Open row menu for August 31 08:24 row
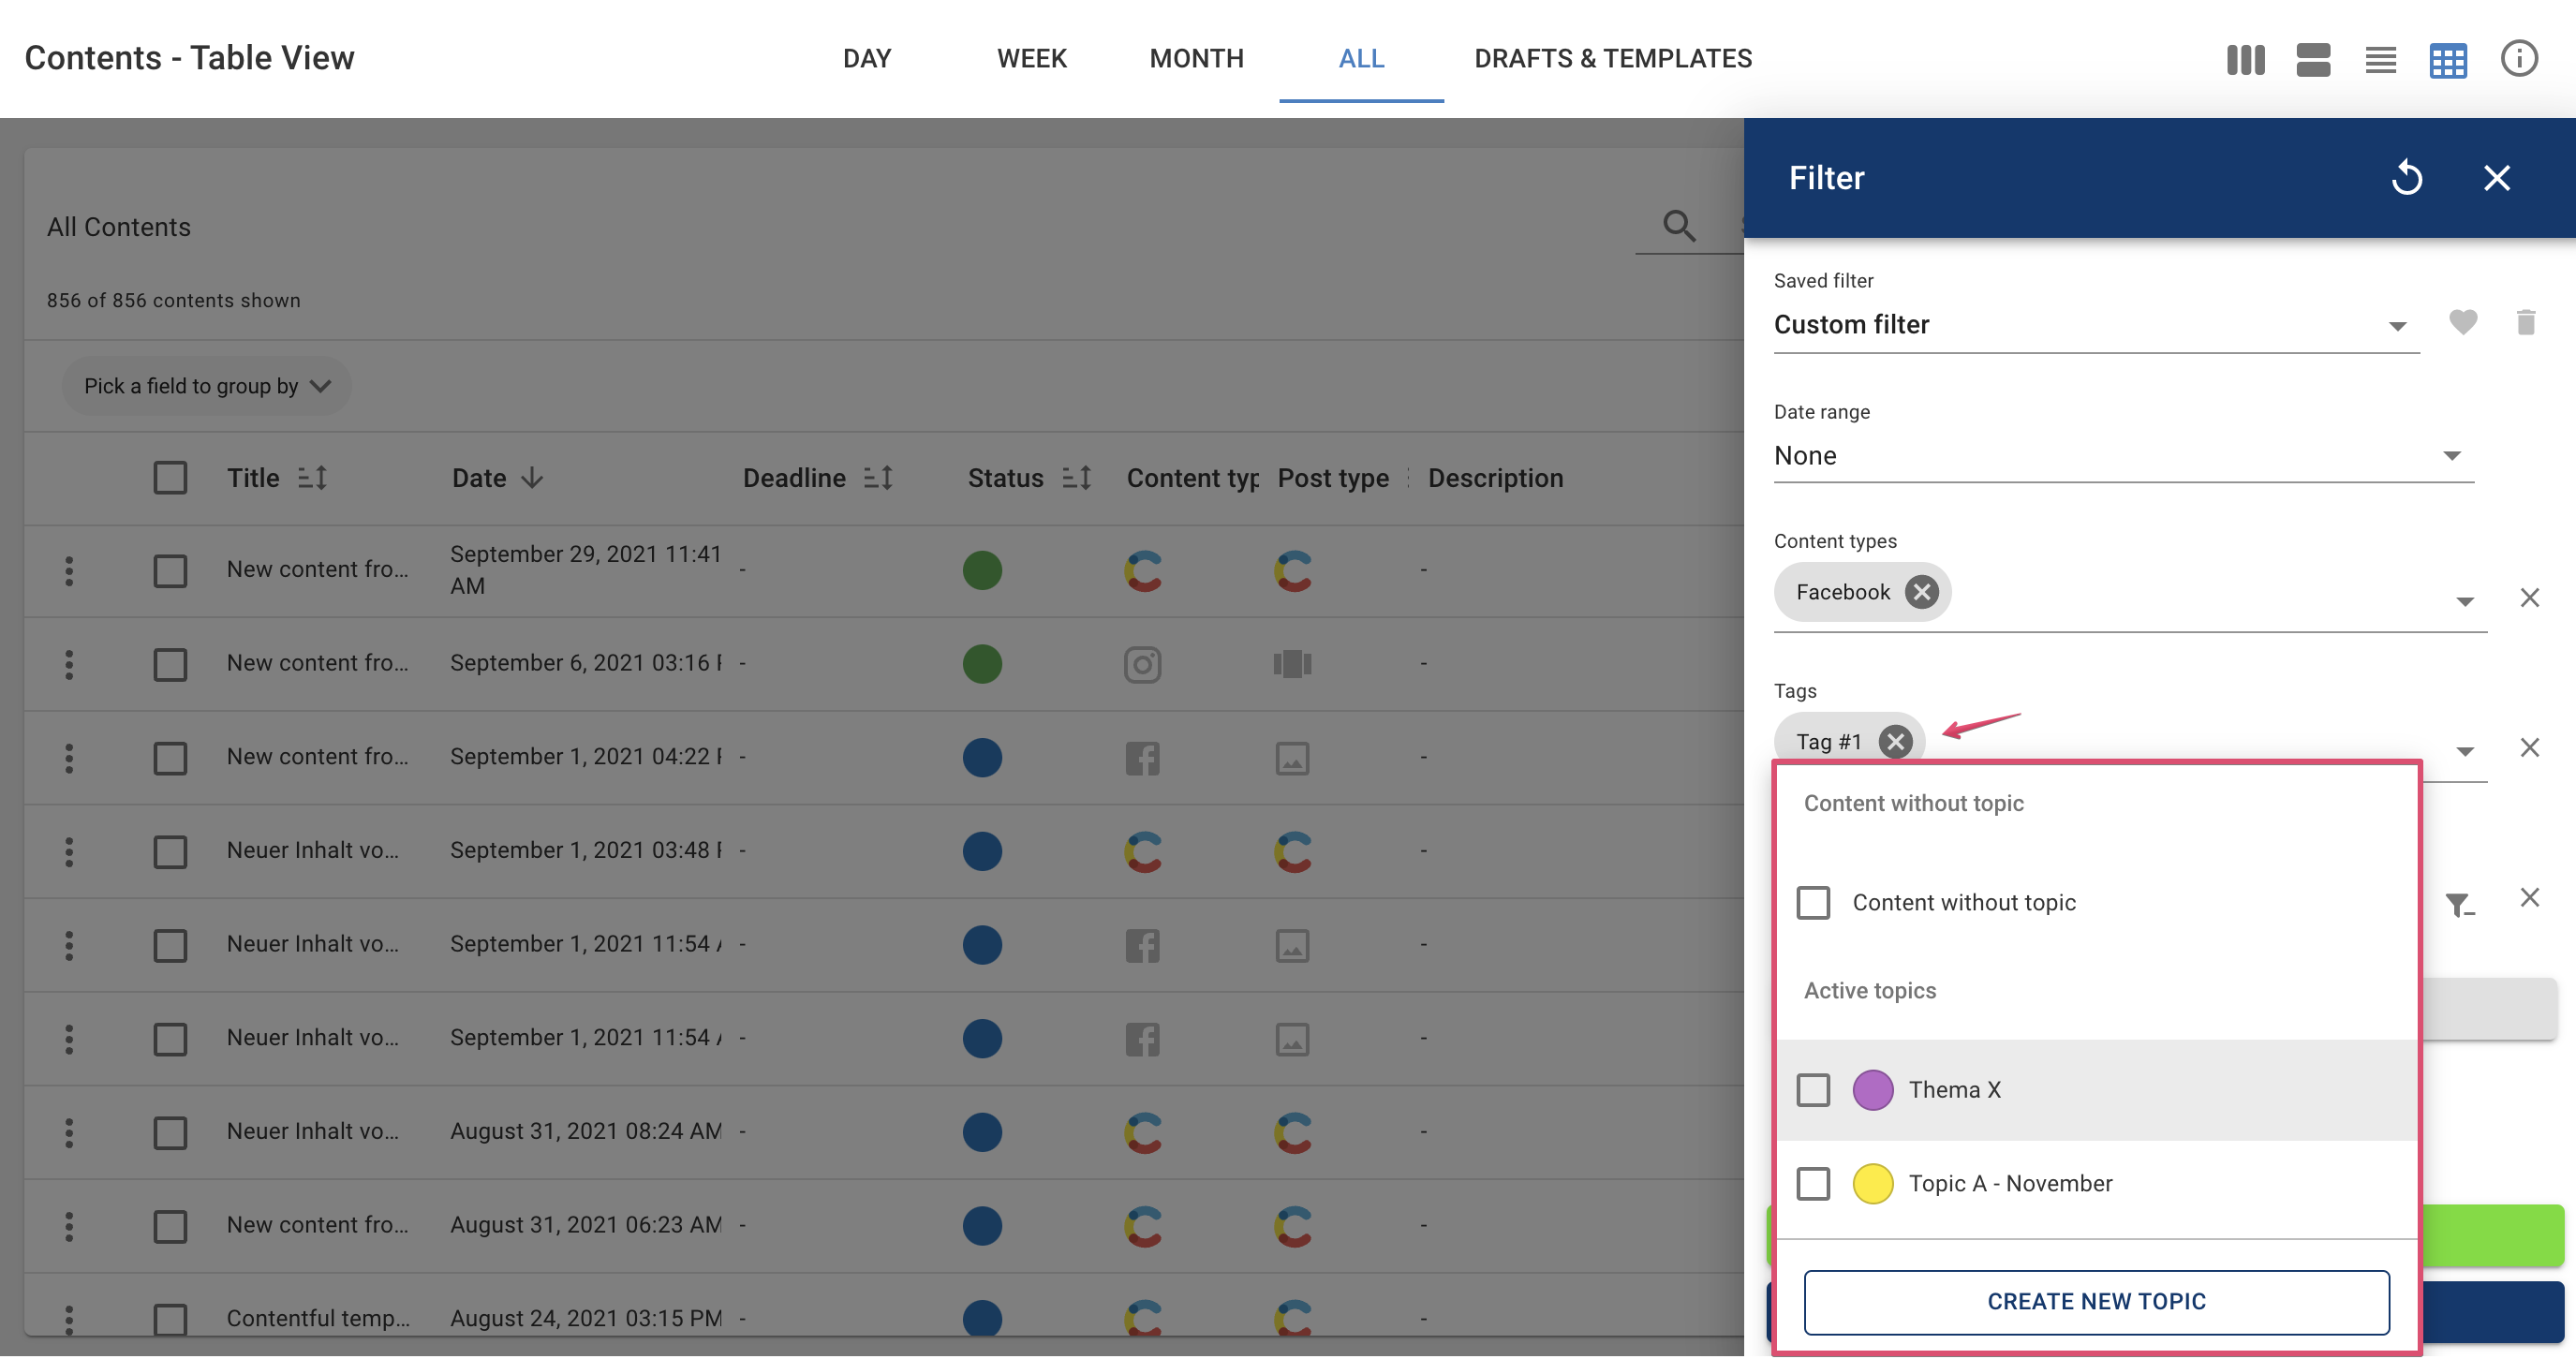Image resolution: width=2576 pixels, height=1359 pixels. (x=69, y=1133)
